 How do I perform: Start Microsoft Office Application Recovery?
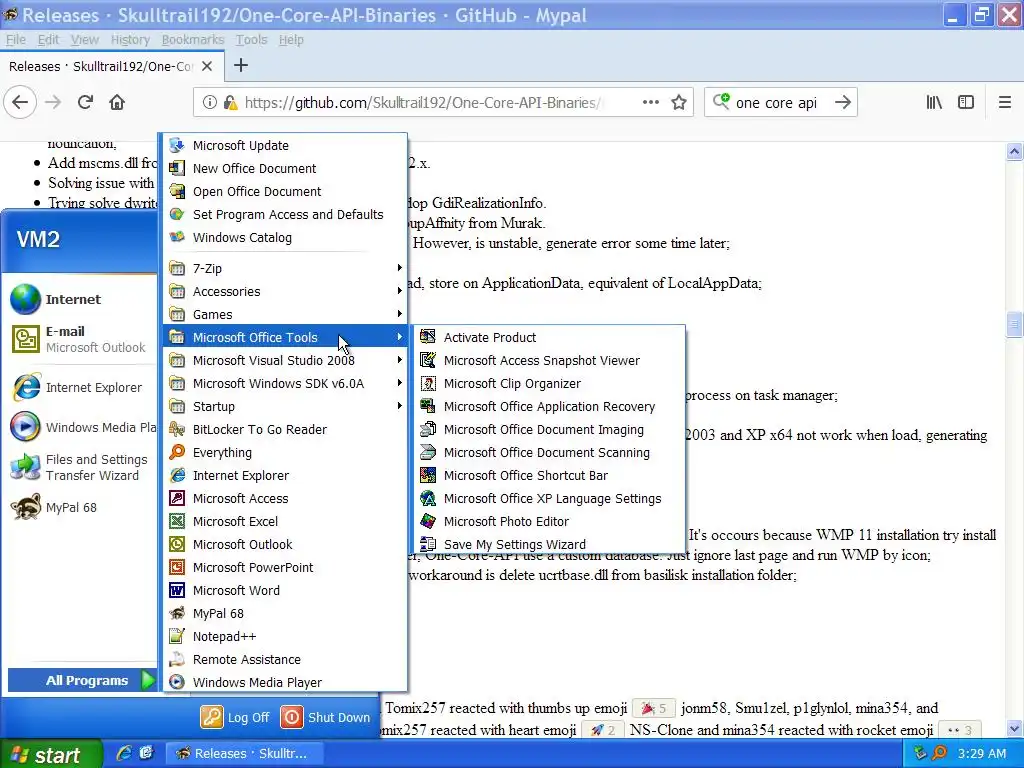tap(549, 406)
